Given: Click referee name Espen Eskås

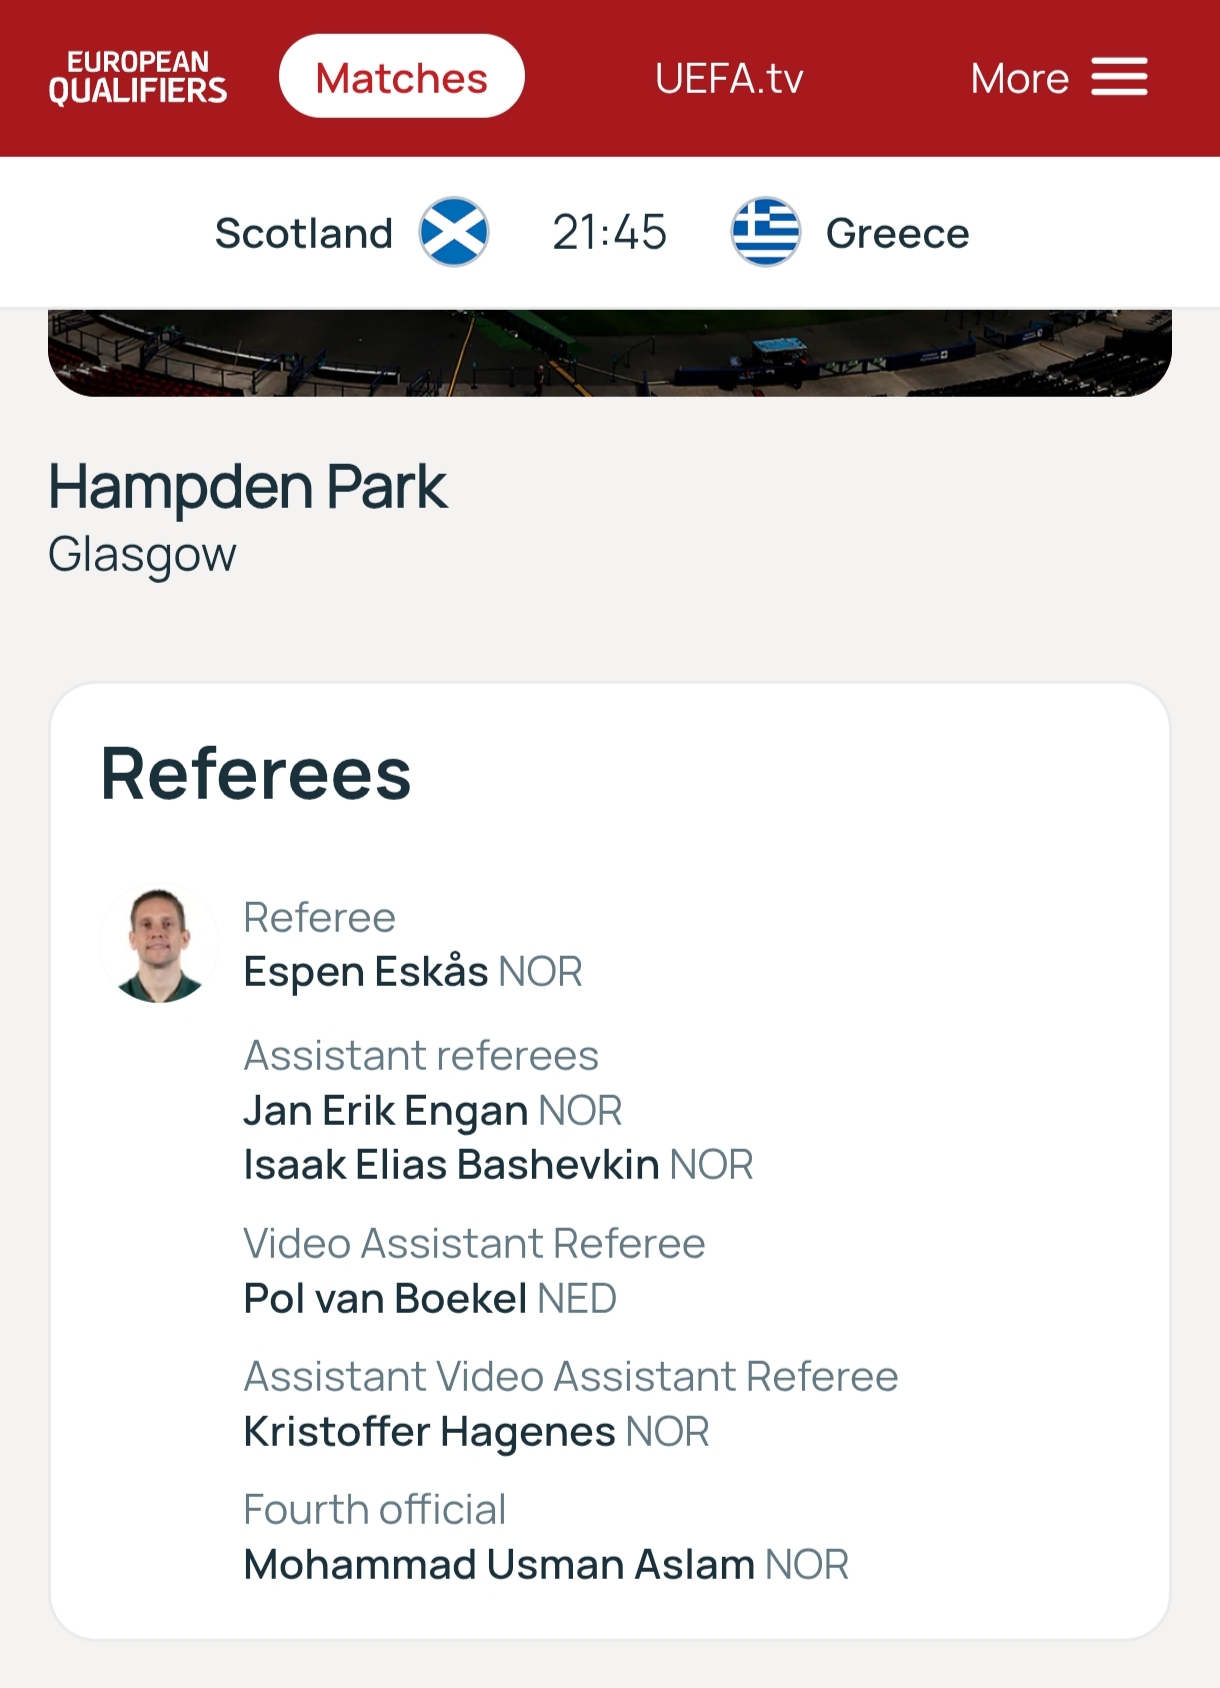Looking at the screenshot, I should pos(366,972).
